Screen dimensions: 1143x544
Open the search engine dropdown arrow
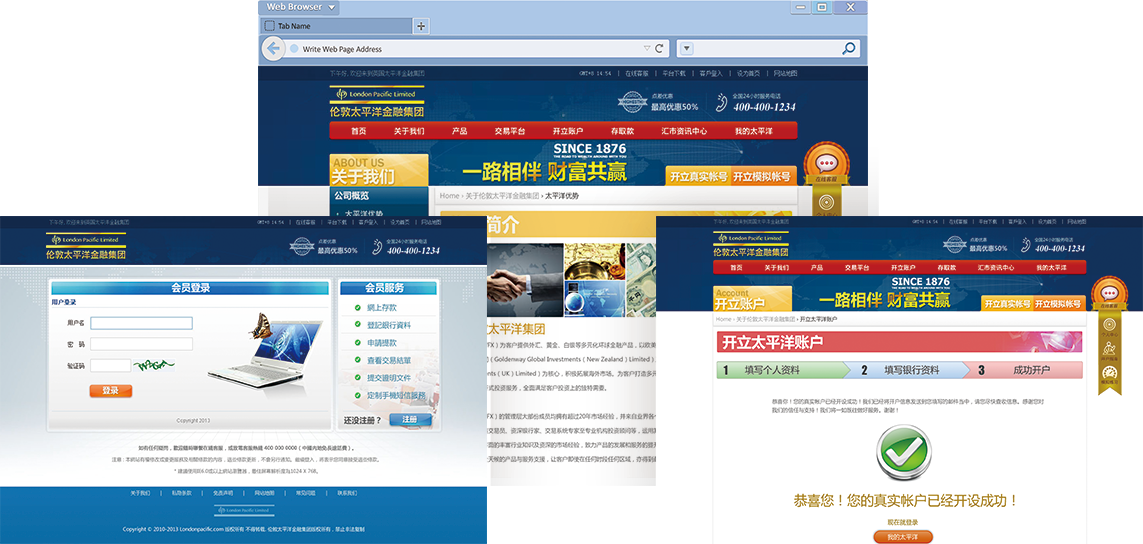click(685, 49)
